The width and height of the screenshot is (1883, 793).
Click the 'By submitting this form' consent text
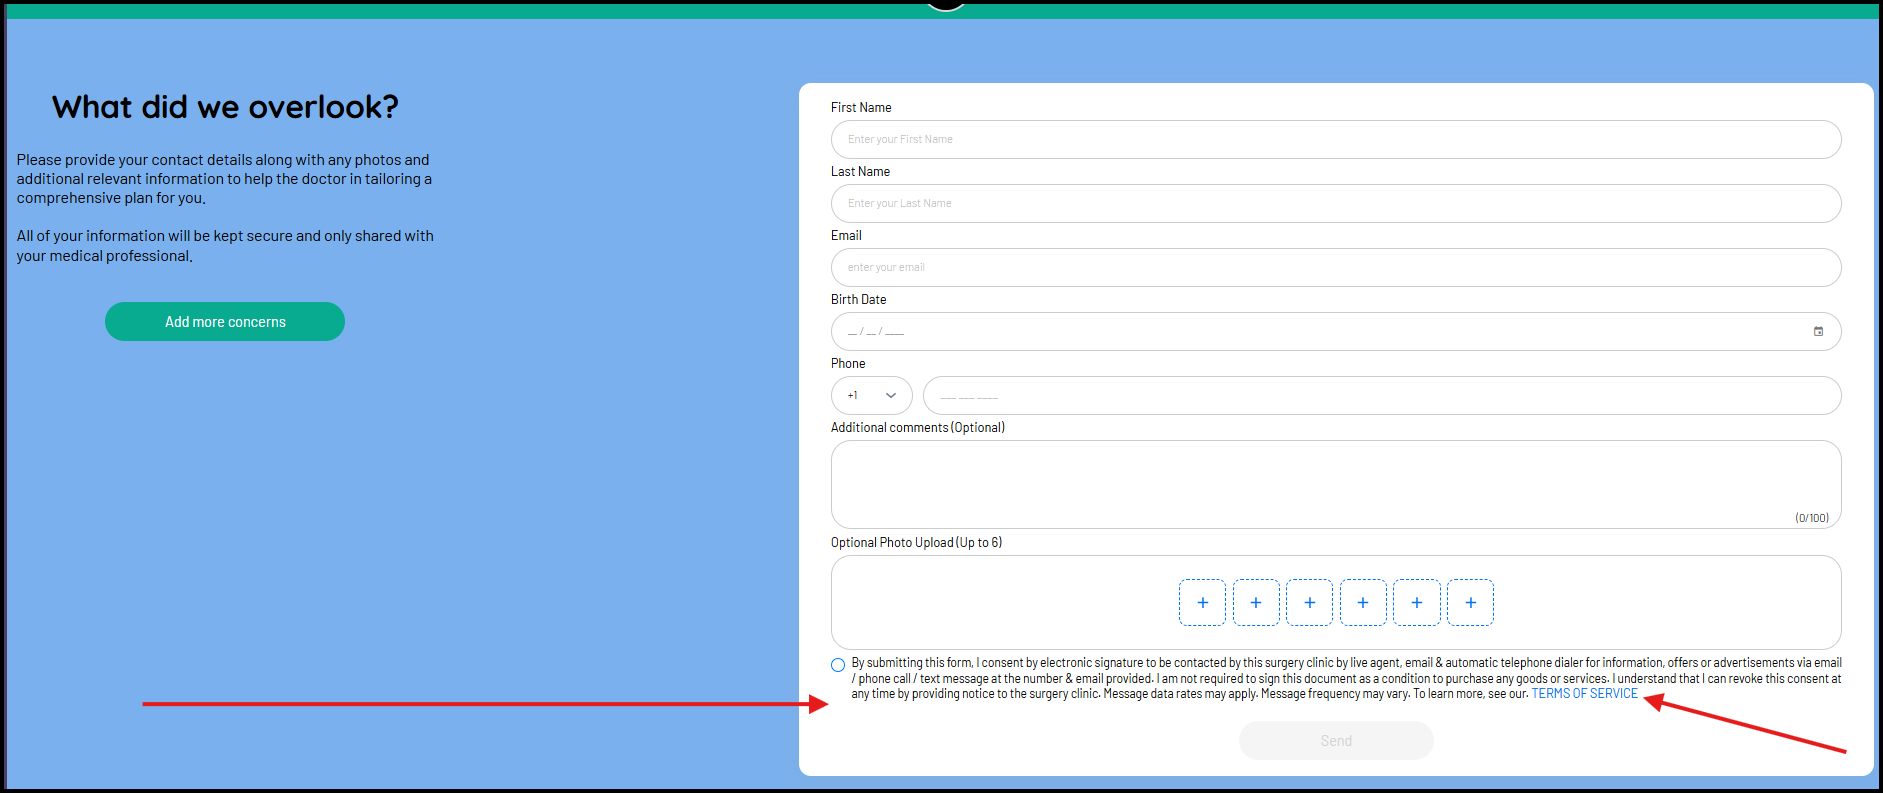[1346, 679]
